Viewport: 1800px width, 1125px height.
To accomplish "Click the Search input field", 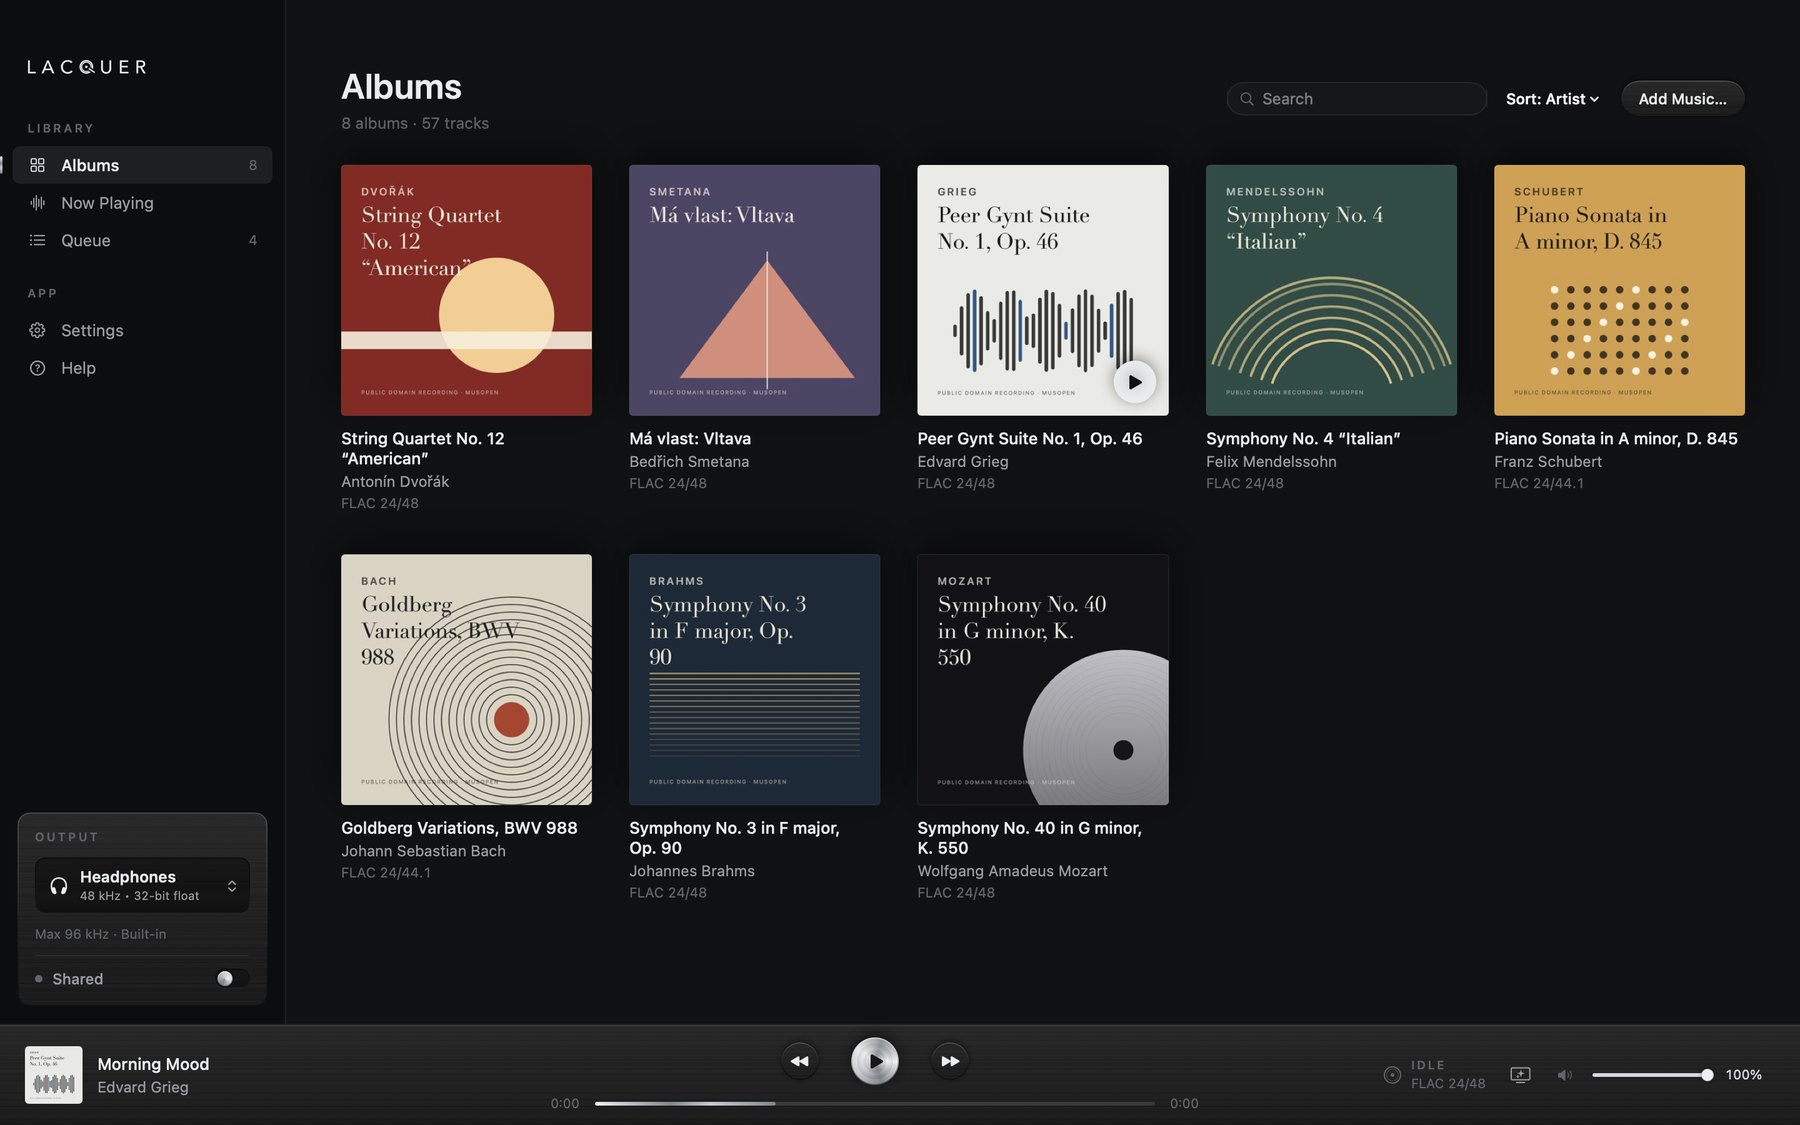I will [1357, 99].
